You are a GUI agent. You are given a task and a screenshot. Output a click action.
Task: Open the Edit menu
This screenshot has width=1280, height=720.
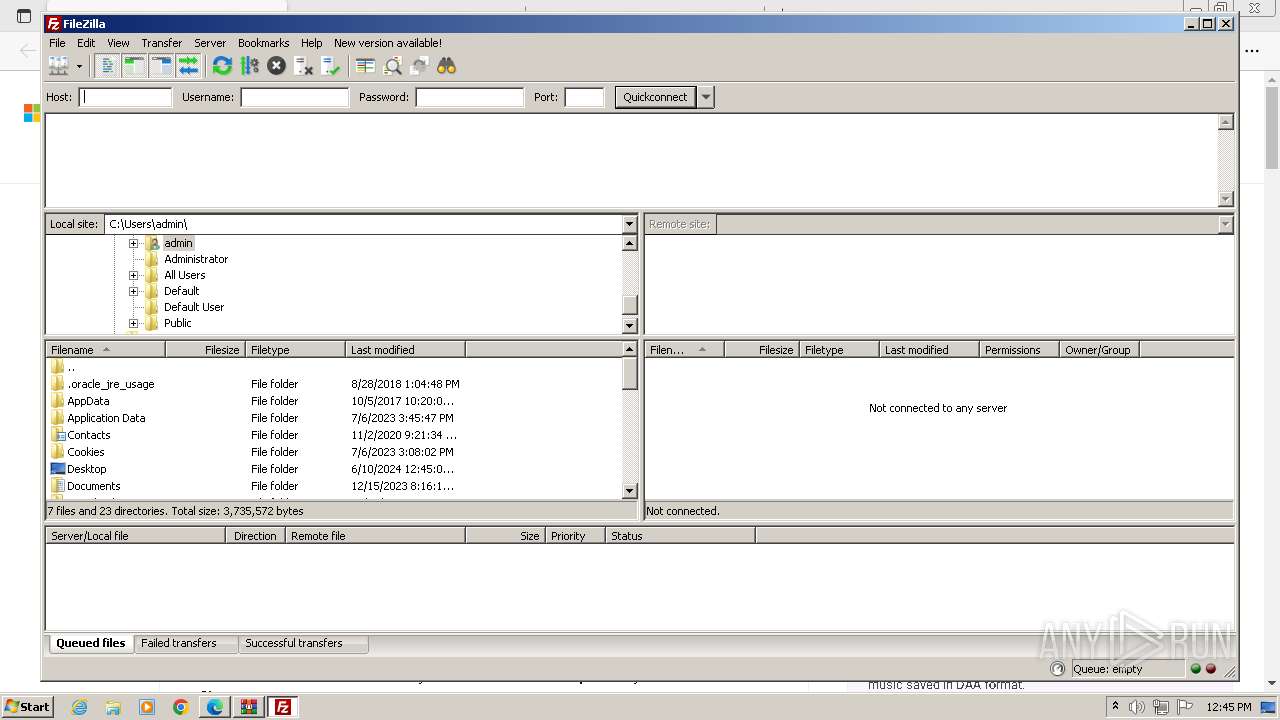[86, 43]
